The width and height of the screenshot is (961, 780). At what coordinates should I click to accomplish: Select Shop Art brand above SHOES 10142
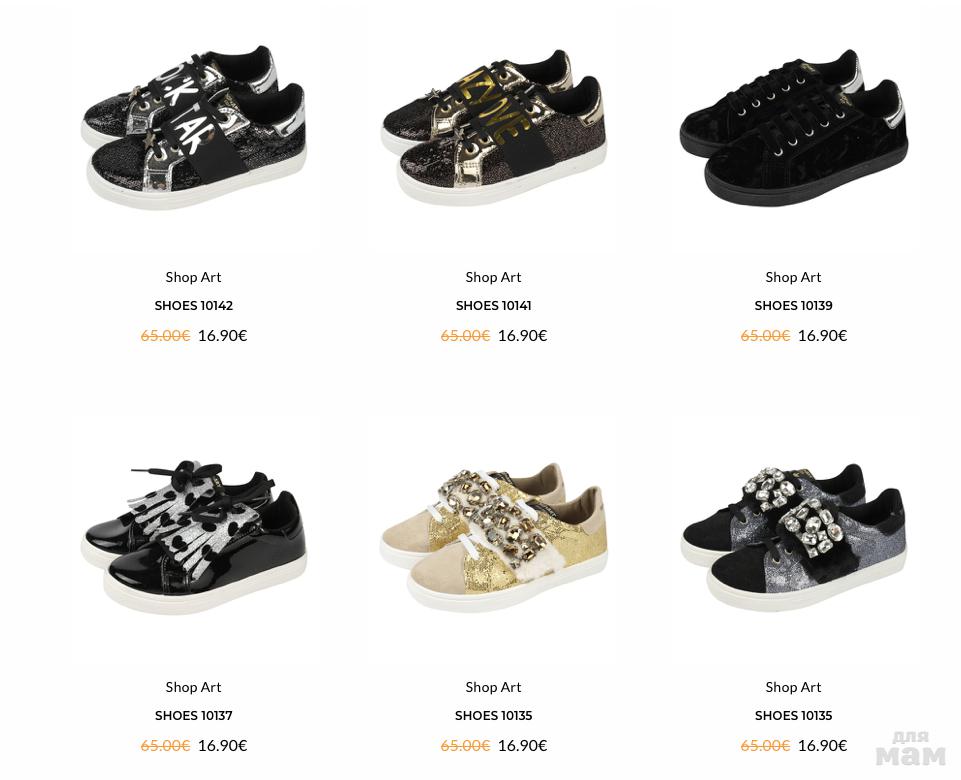point(194,277)
